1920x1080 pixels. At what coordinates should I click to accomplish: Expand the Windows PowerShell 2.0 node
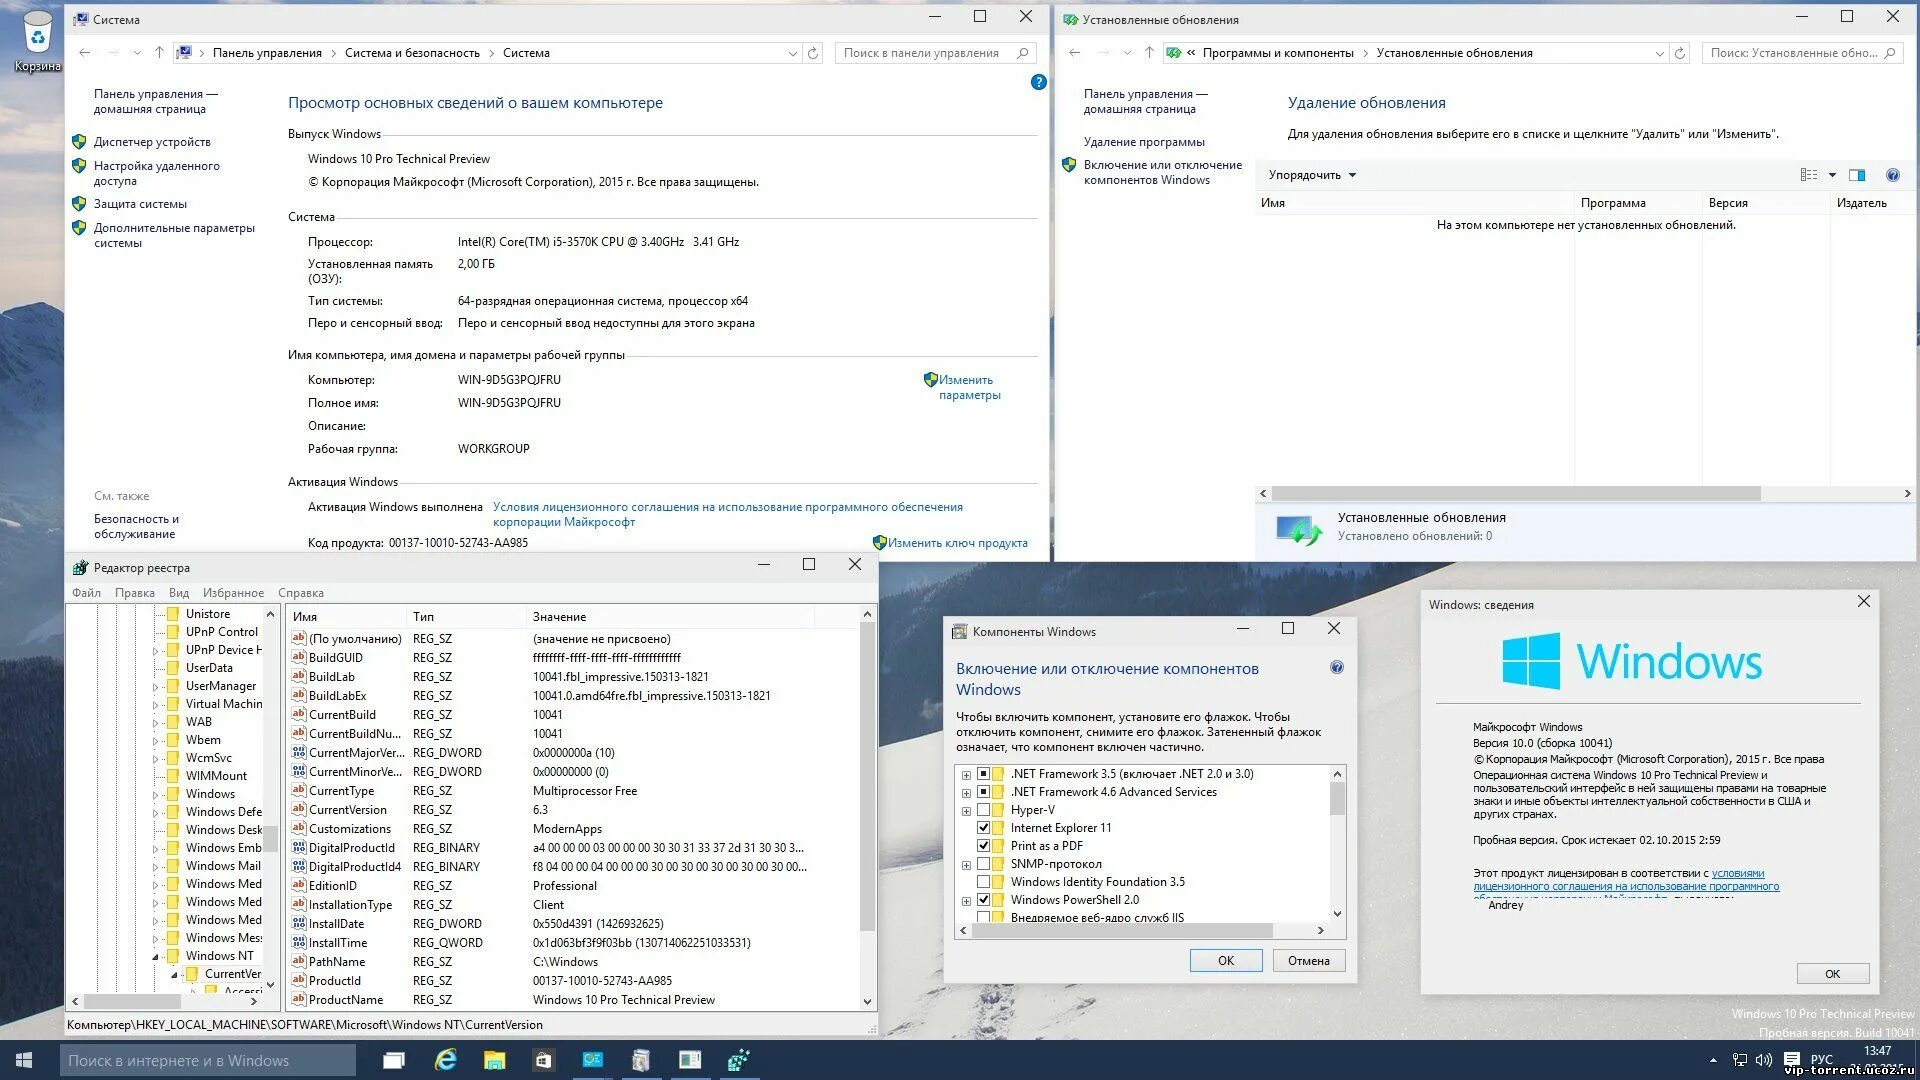[966, 901]
